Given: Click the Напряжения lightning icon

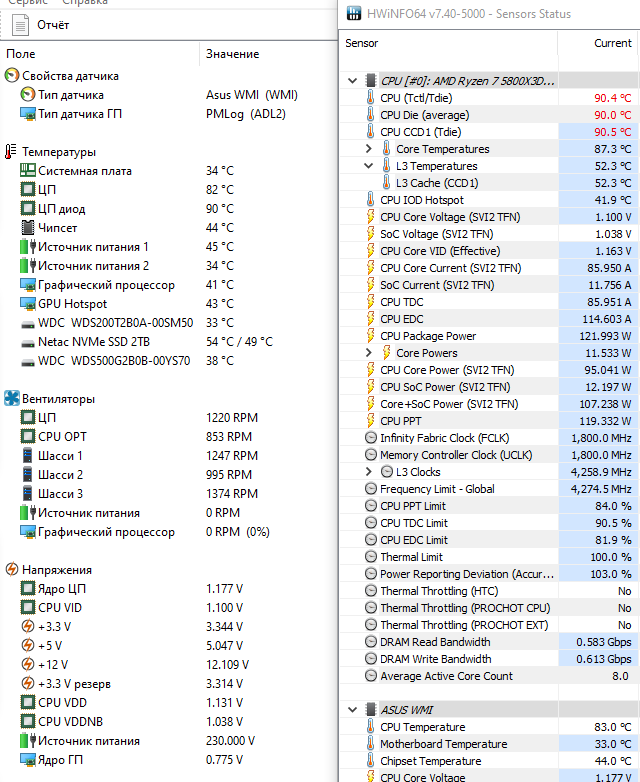Looking at the screenshot, I should [12, 570].
